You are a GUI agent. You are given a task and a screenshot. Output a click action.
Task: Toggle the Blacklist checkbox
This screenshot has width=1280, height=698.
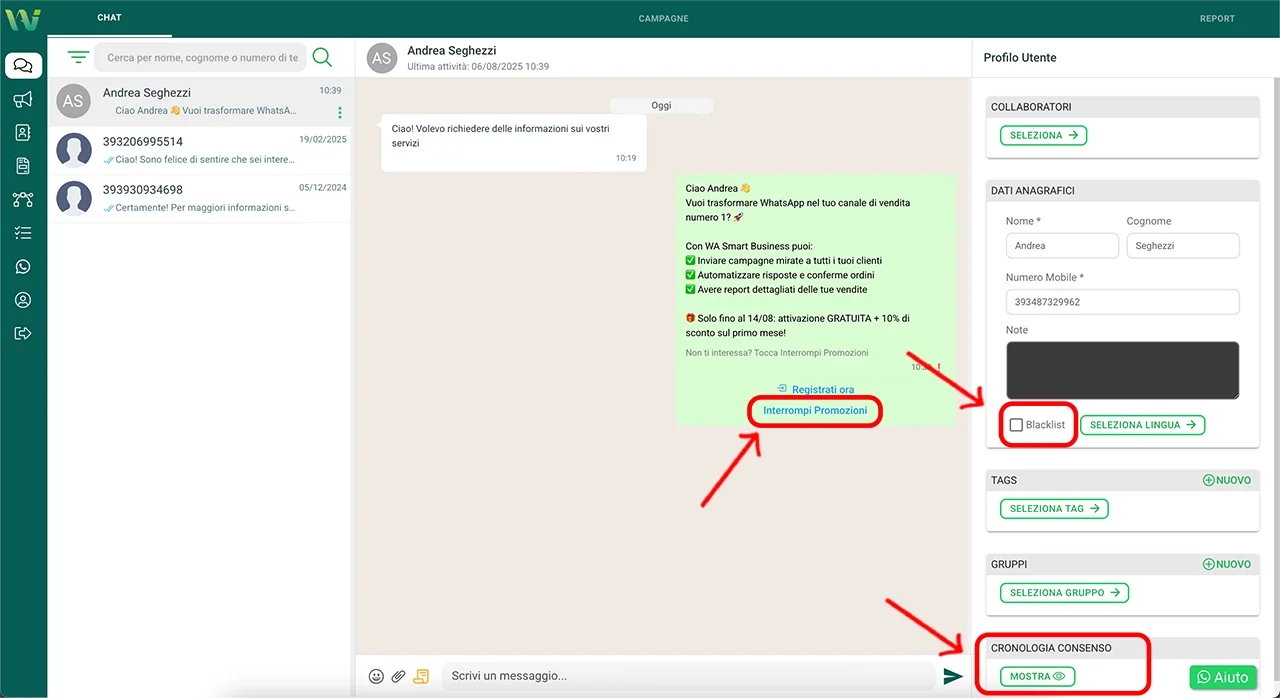tap(1017, 425)
